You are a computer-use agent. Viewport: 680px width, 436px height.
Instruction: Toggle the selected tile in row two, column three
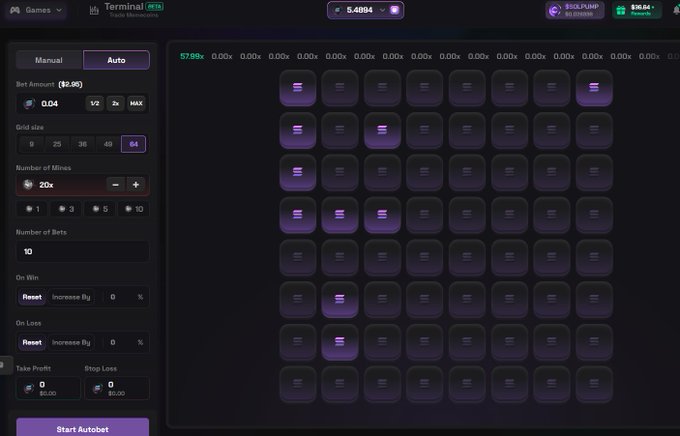point(382,130)
